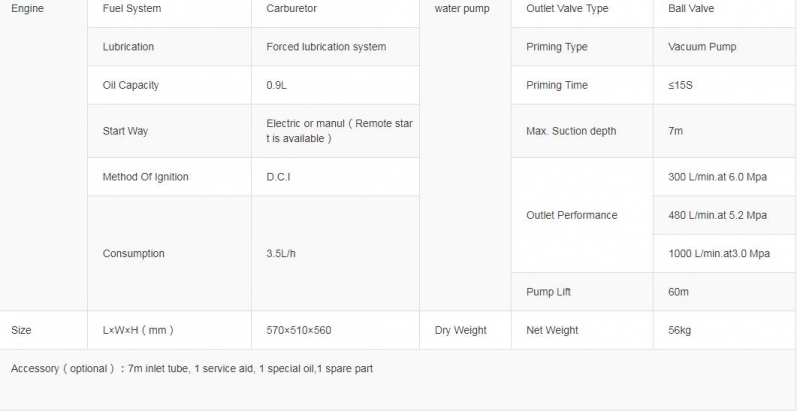Click the Dry Weight label cell
Viewport: 800px width, 412px height.
click(x=465, y=330)
